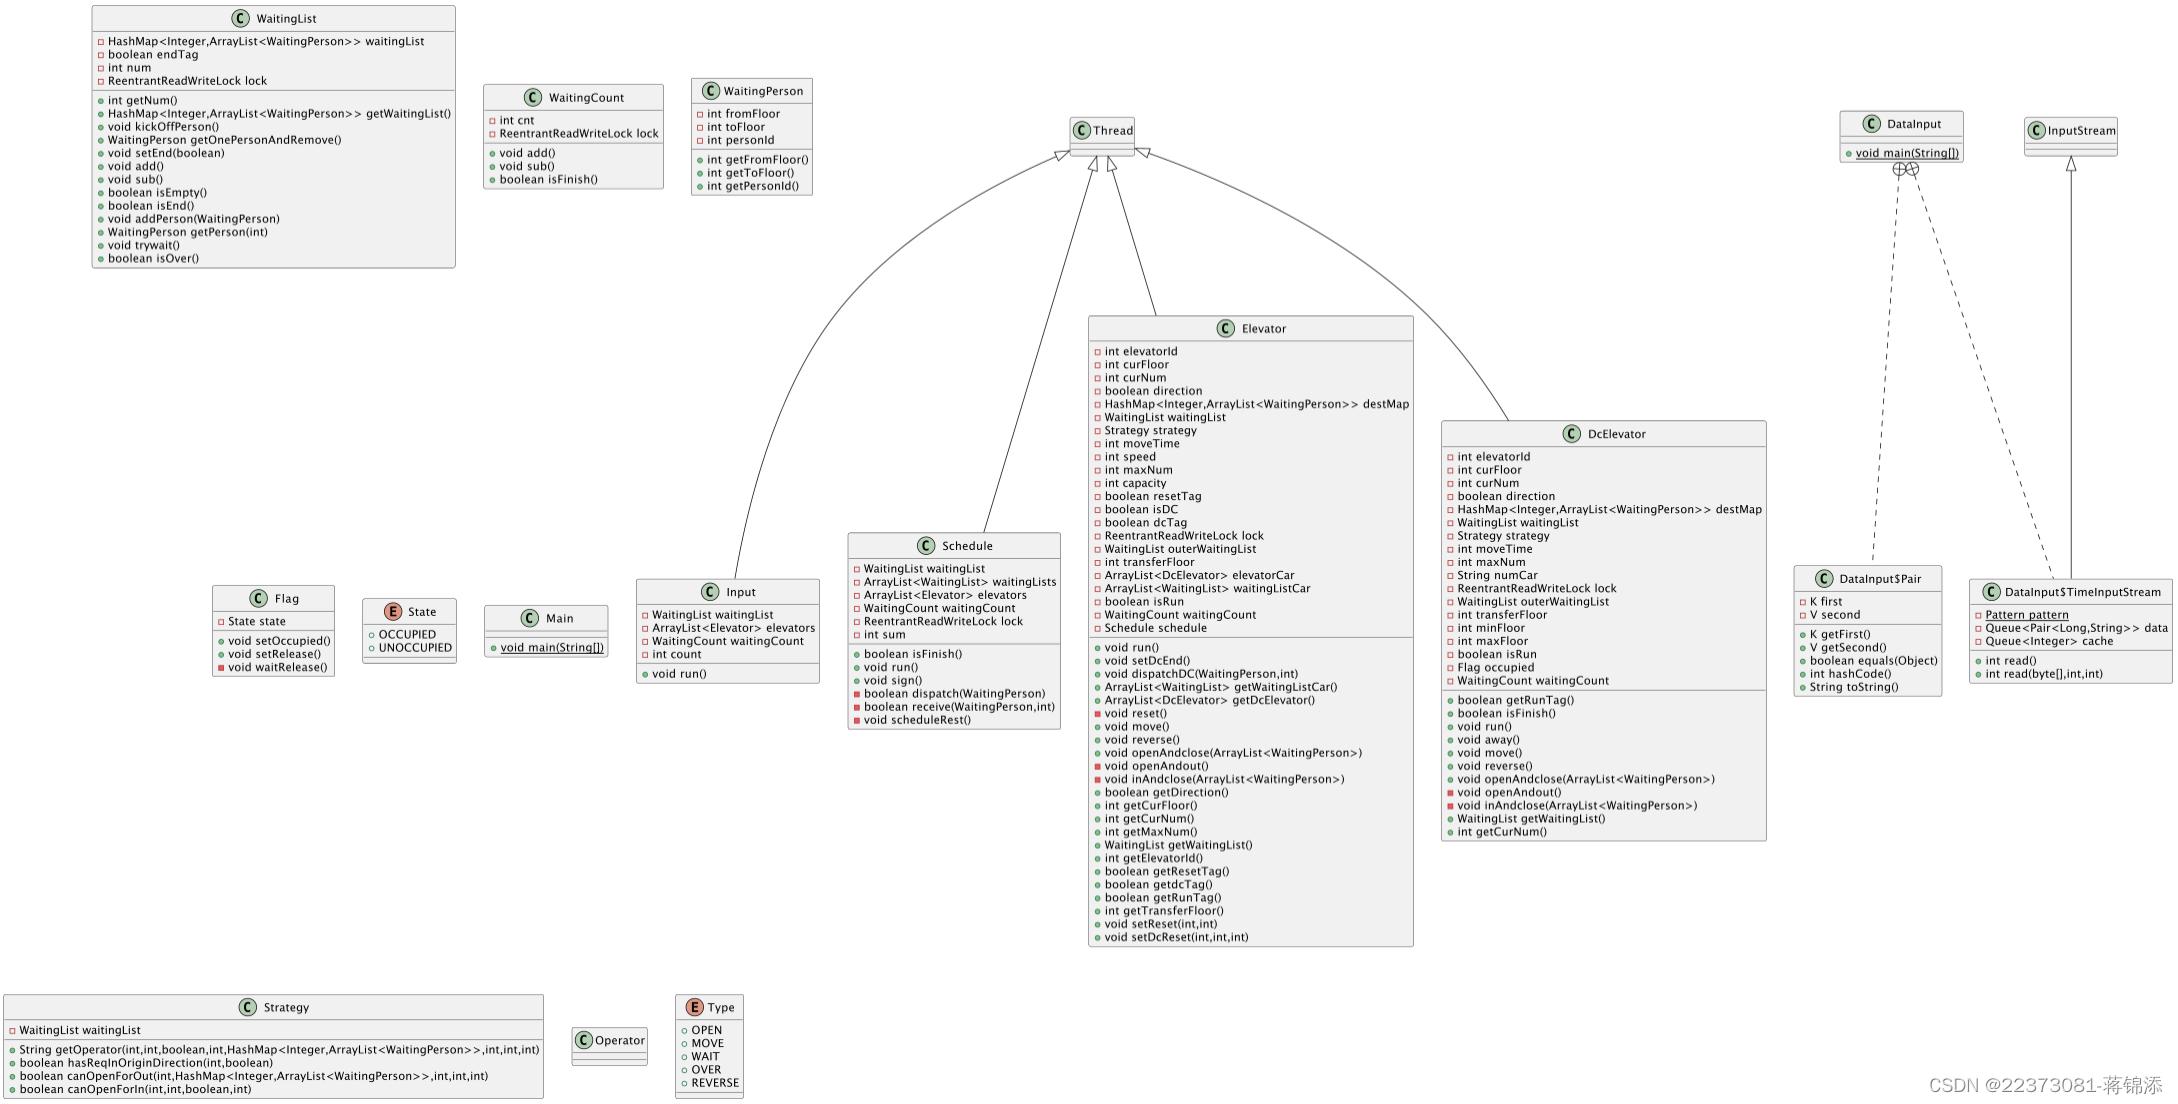This screenshot has width=2178, height=1104.
Task: Click the DataInput$Pair class header
Action: tap(1880, 578)
